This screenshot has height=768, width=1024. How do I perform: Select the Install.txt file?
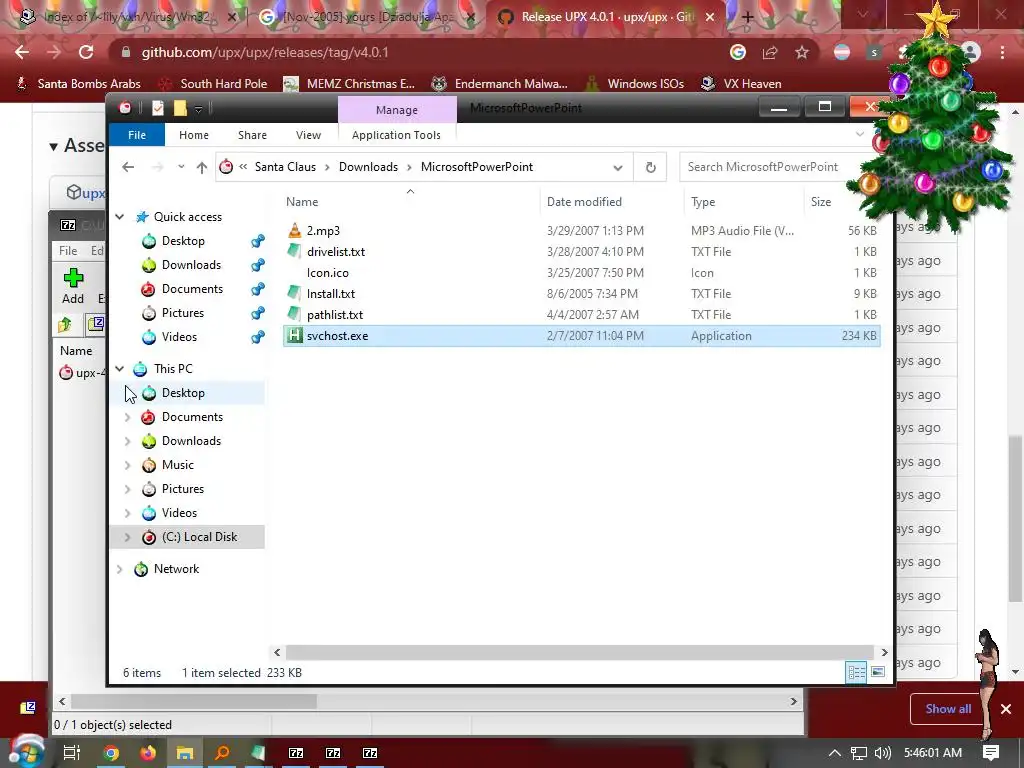(x=581, y=293)
